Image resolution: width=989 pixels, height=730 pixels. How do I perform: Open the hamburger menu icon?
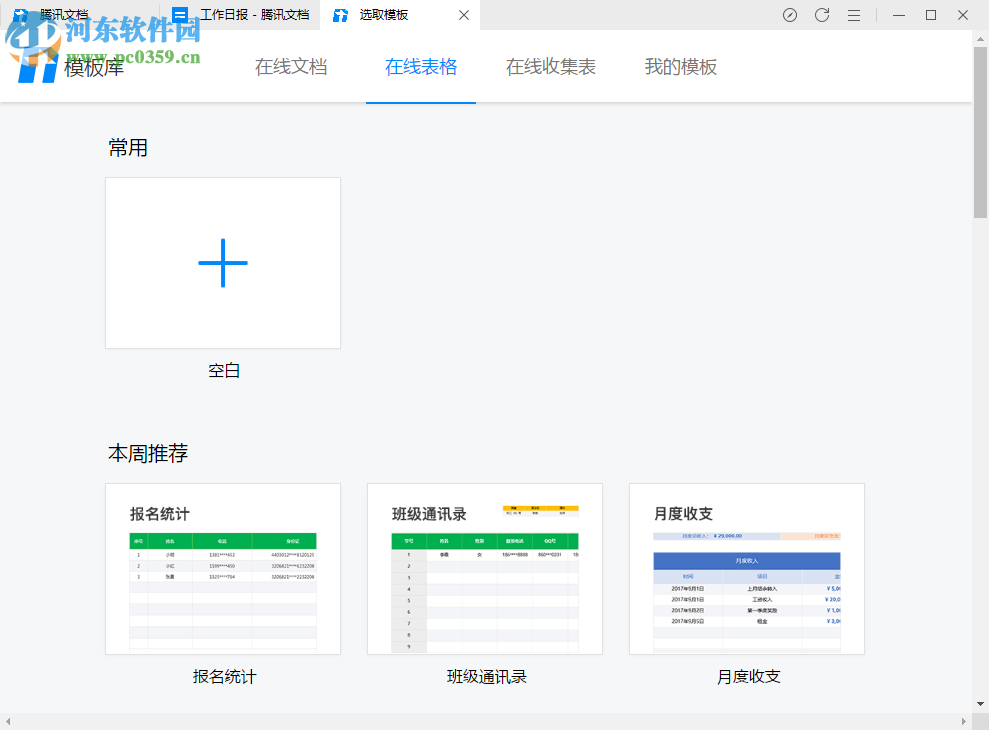(x=854, y=15)
